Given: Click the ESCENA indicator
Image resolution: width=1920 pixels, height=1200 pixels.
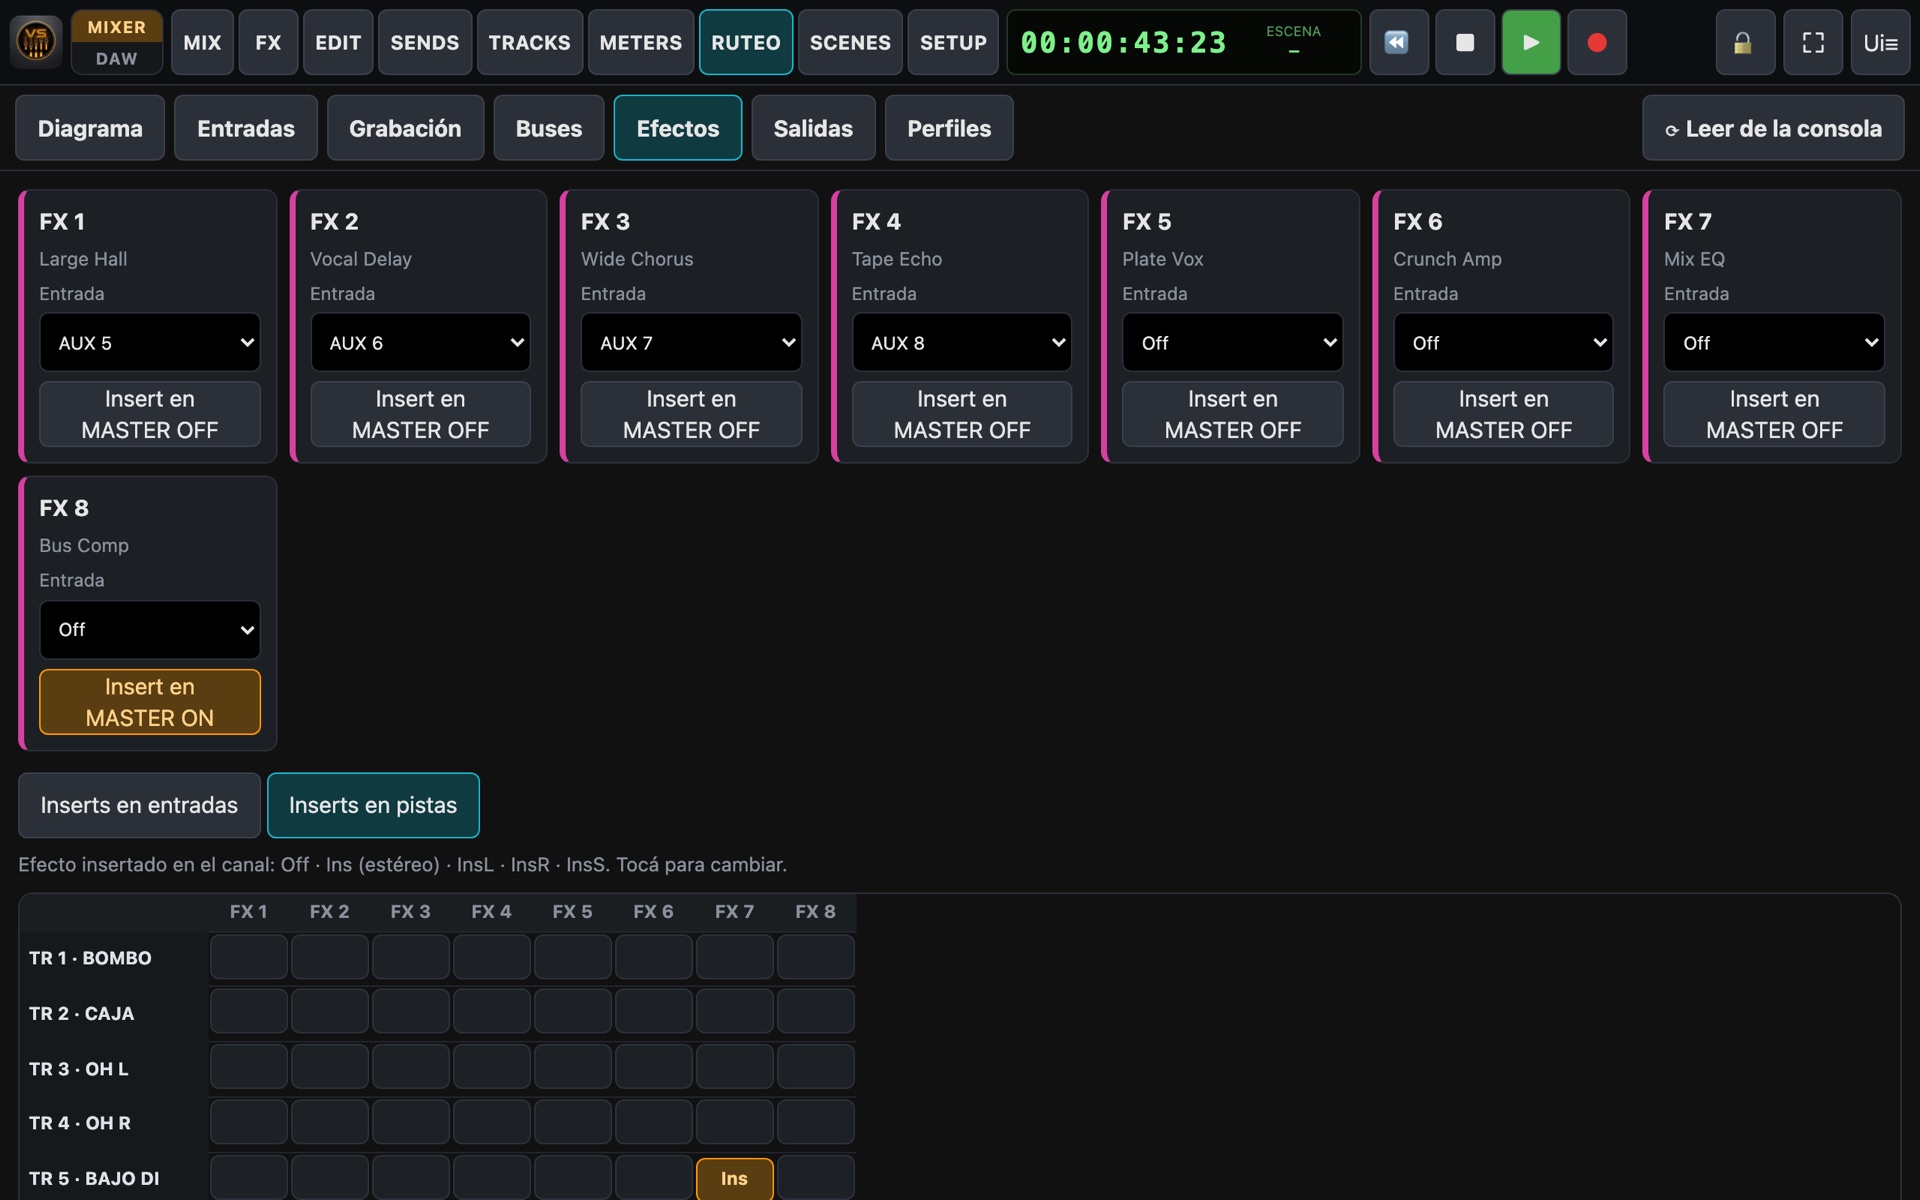Looking at the screenshot, I should [1293, 41].
